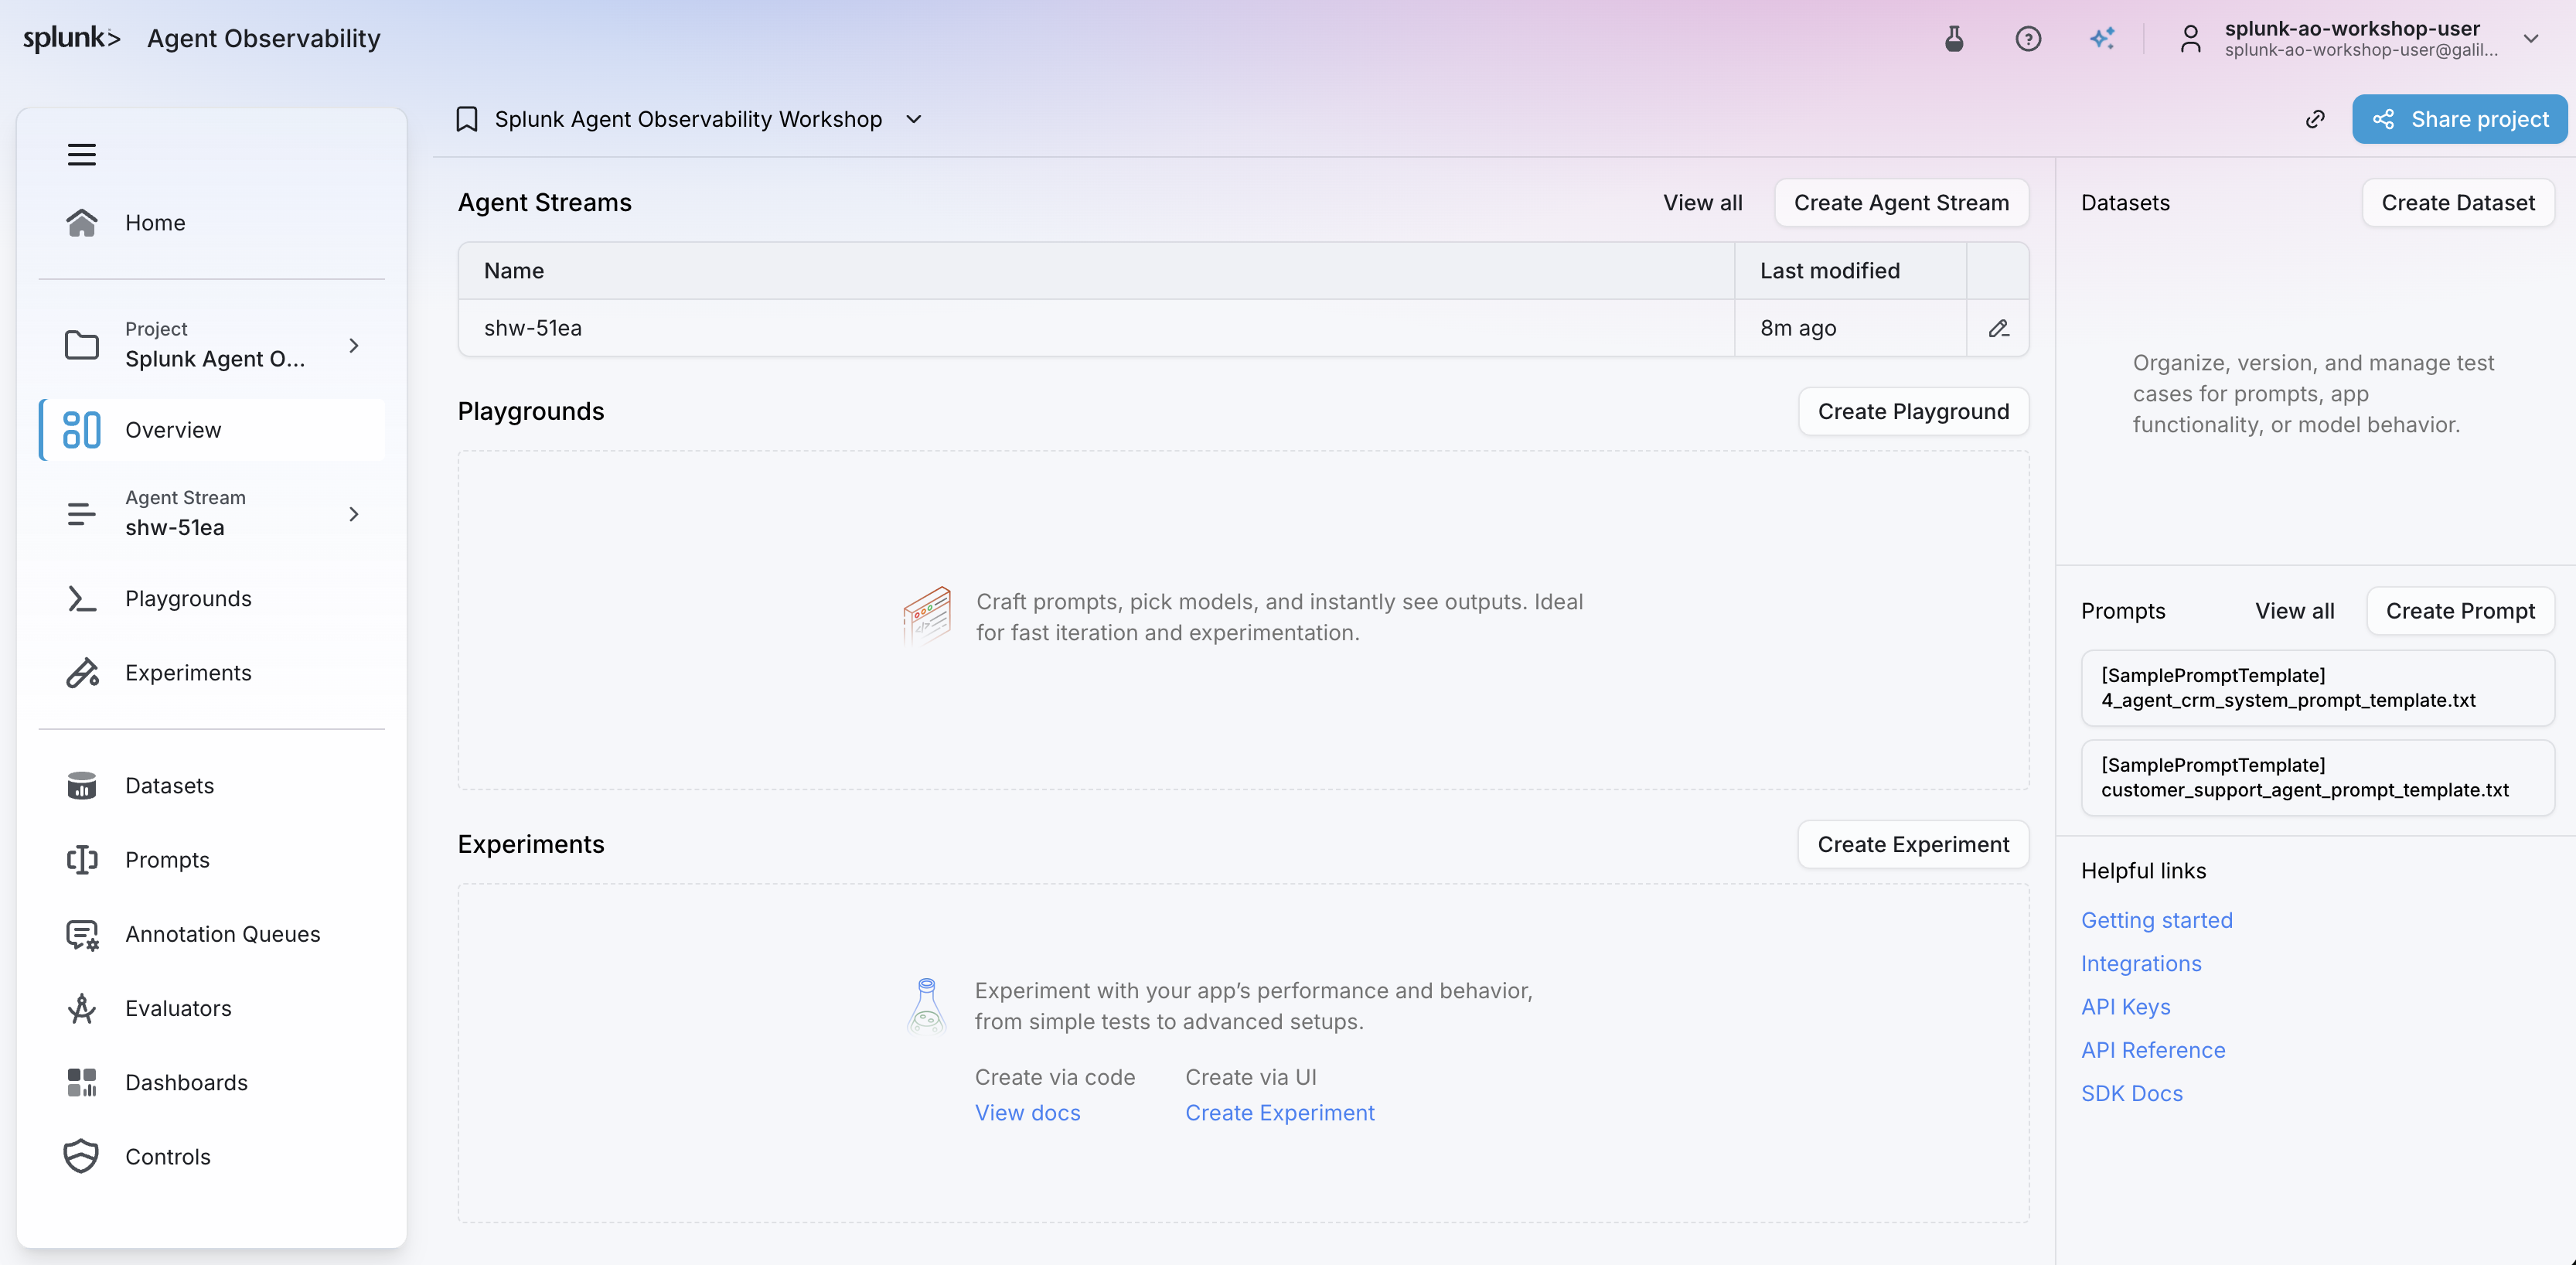Click the Agent Observability title
Screen dimensions: 2576x1265
[x=264, y=38]
